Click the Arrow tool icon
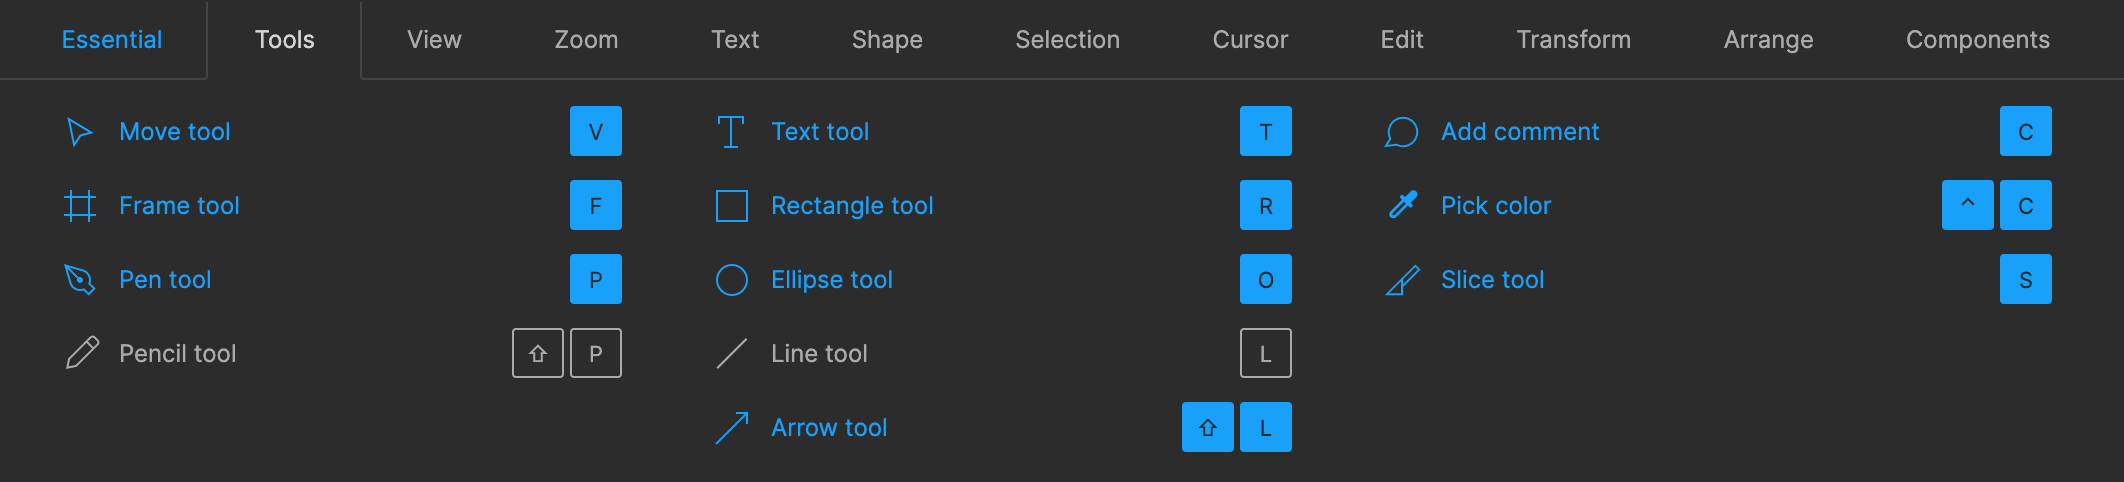 731,428
